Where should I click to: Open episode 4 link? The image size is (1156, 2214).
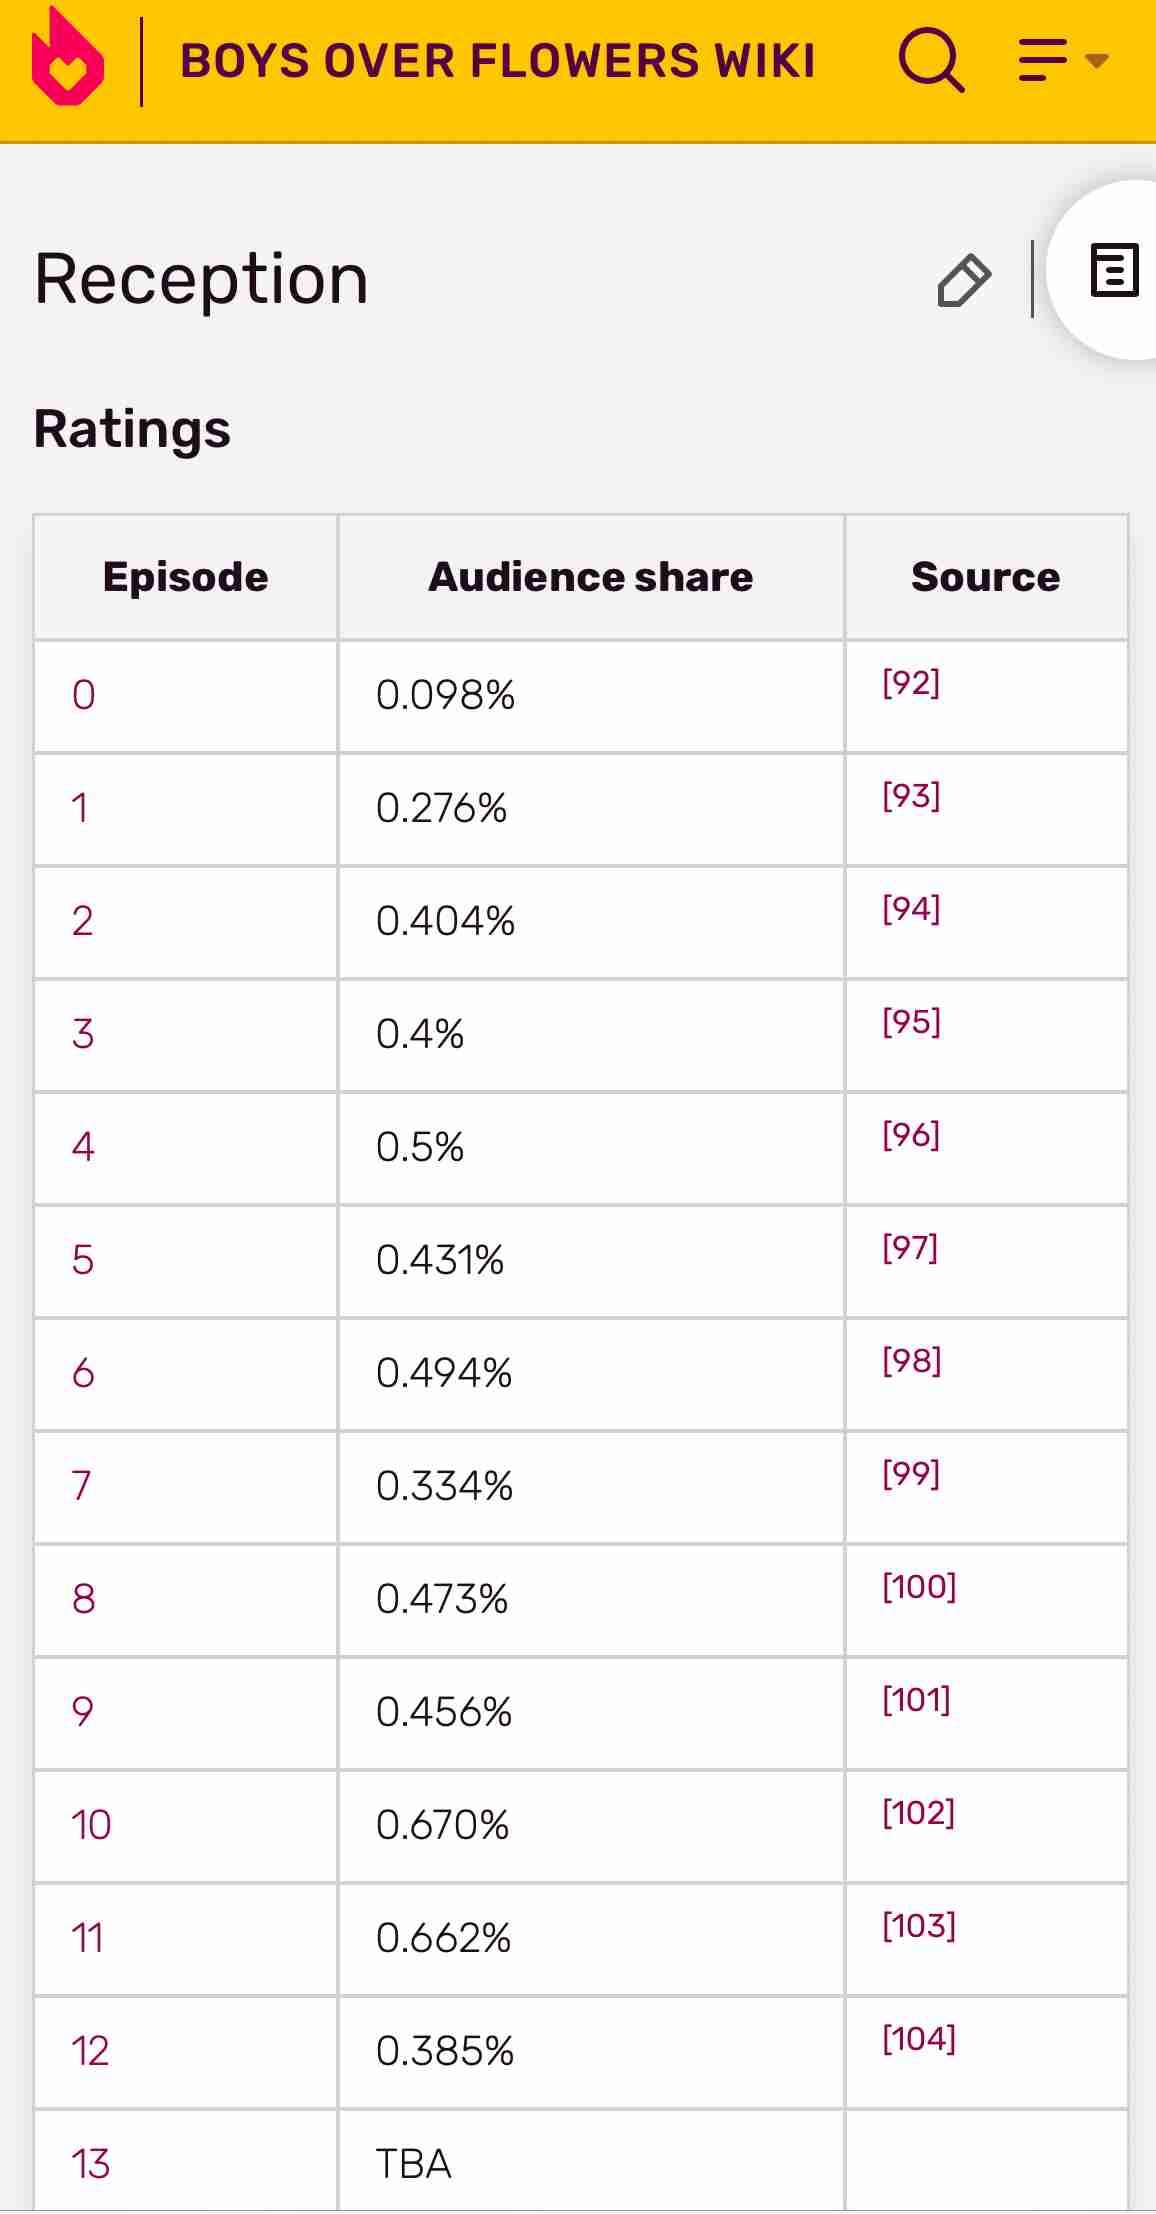tap(83, 1147)
